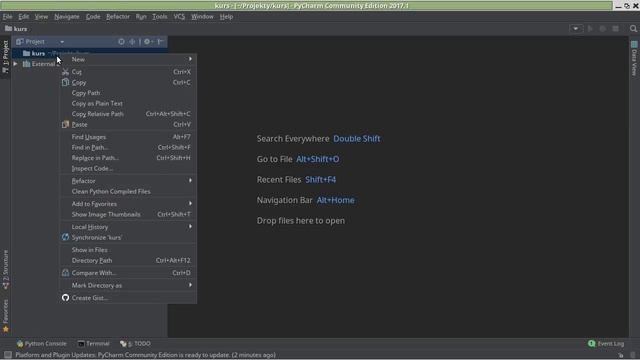Open the View menu

point(41,17)
